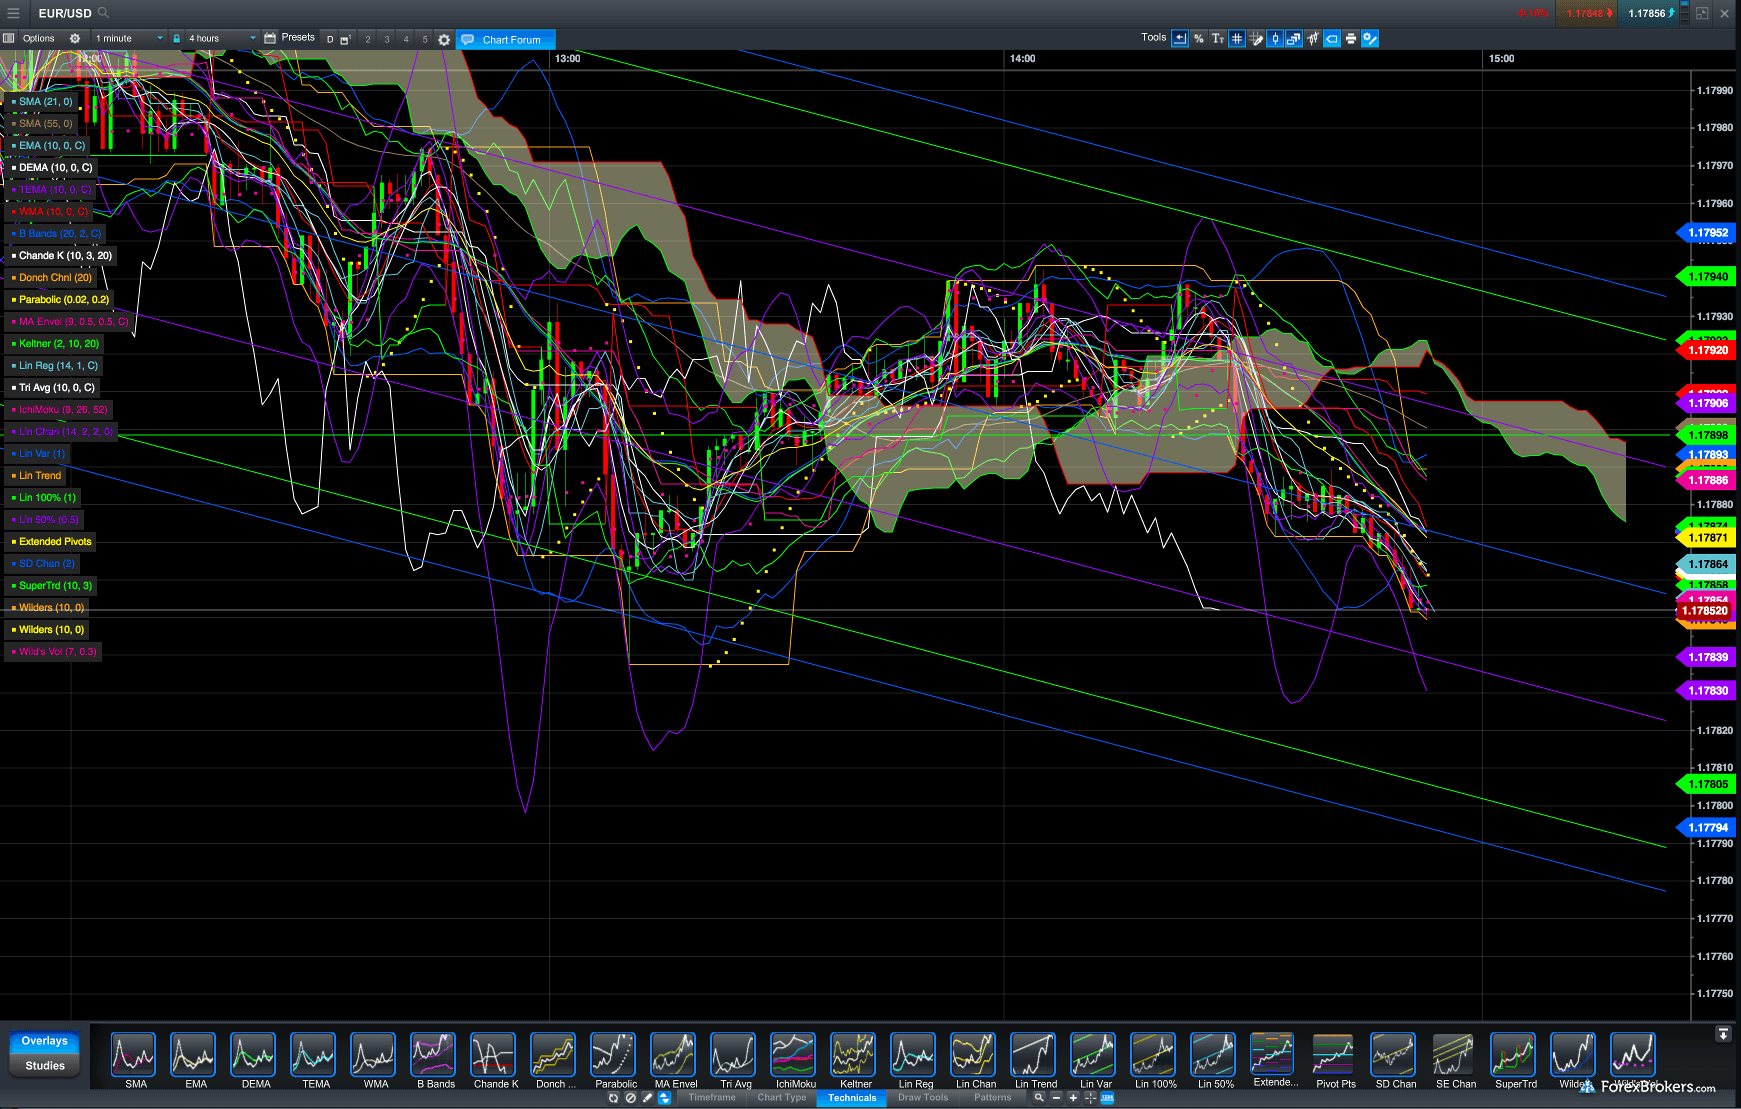Toggle the Lin Trend overlay thumbnail
This screenshot has width=1741, height=1109.
pos(1033,1055)
